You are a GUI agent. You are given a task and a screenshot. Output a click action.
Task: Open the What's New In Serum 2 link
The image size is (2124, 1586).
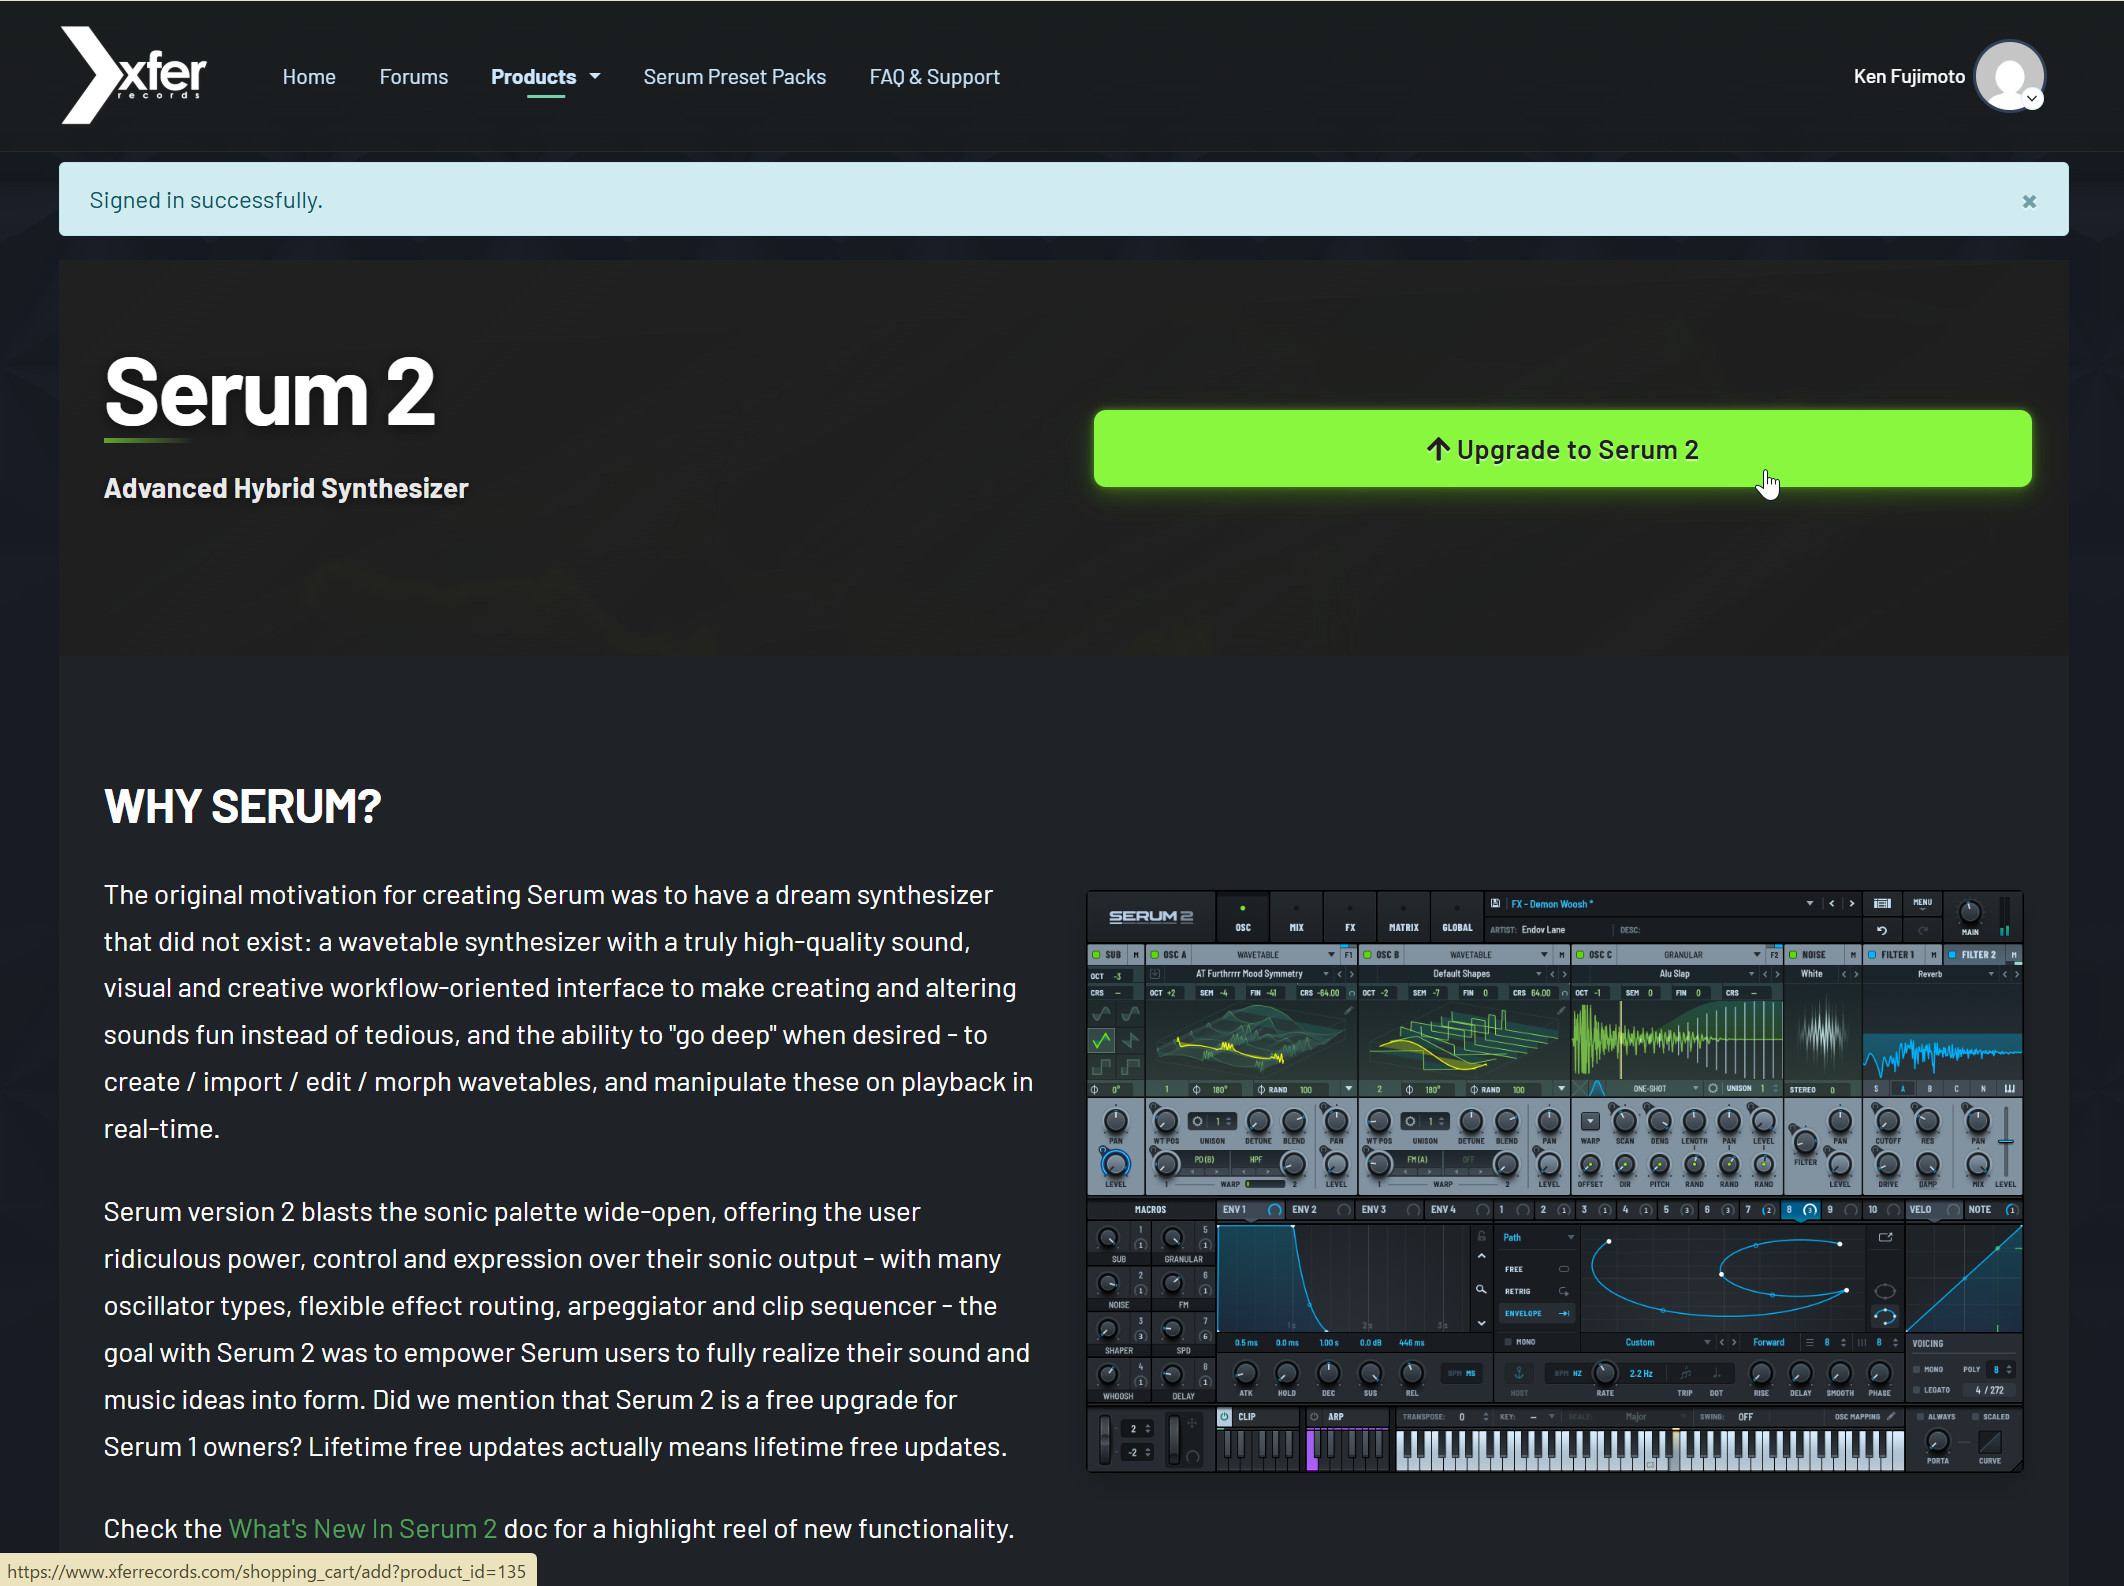363,1528
